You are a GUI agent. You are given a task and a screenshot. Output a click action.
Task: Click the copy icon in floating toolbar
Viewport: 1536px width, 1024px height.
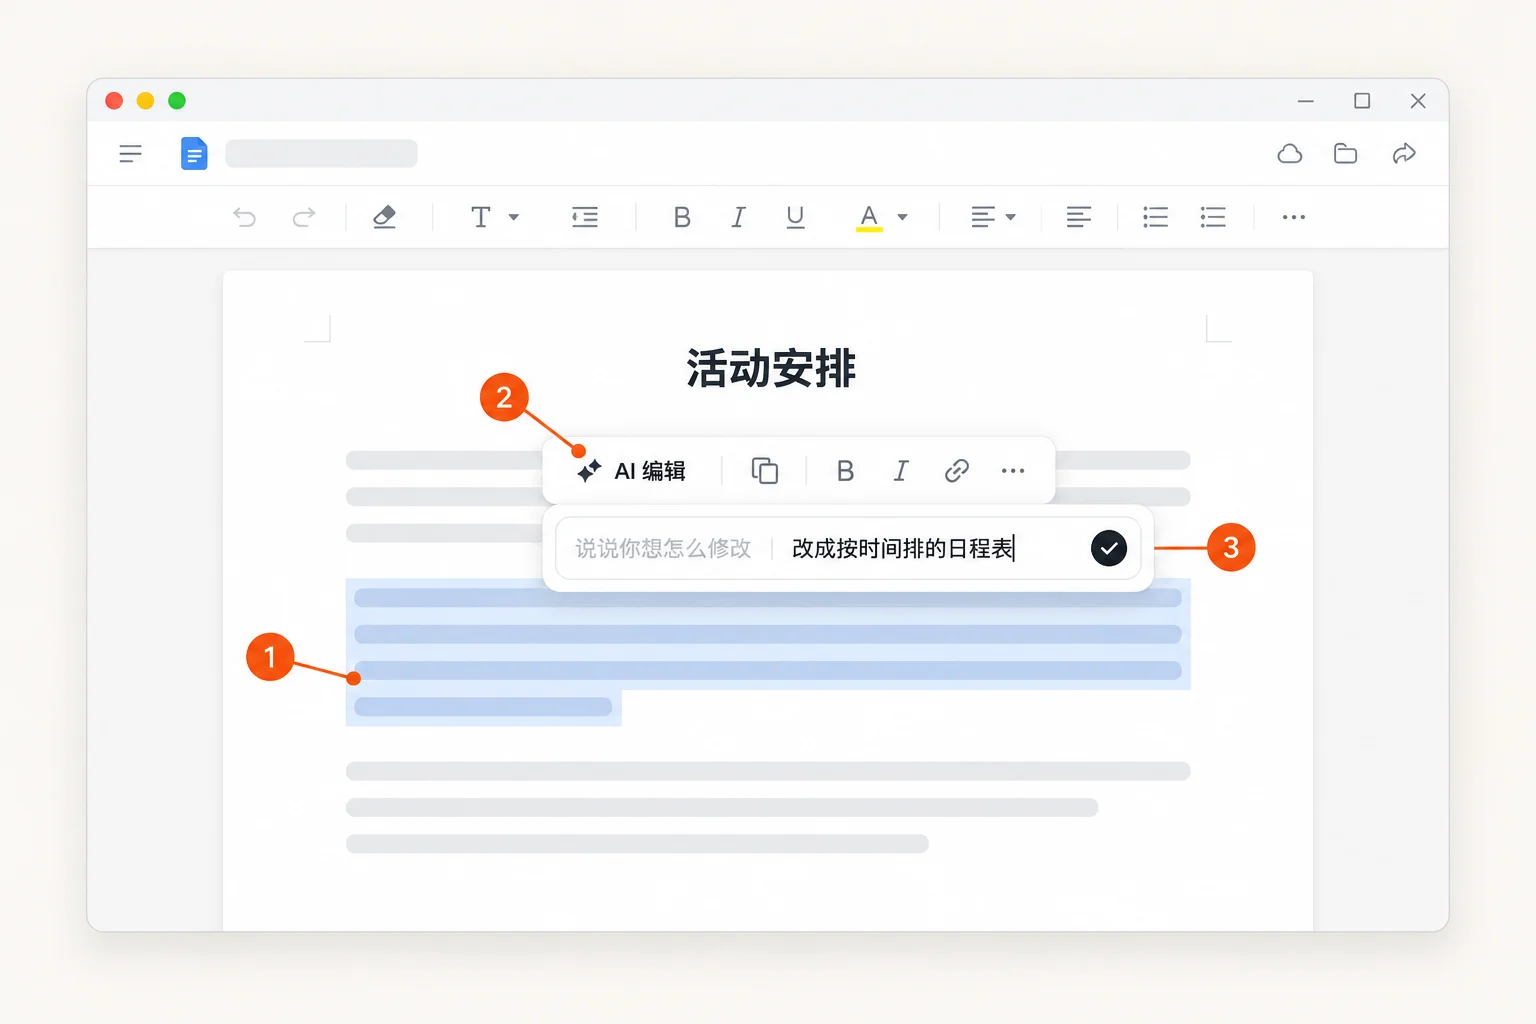765,471
